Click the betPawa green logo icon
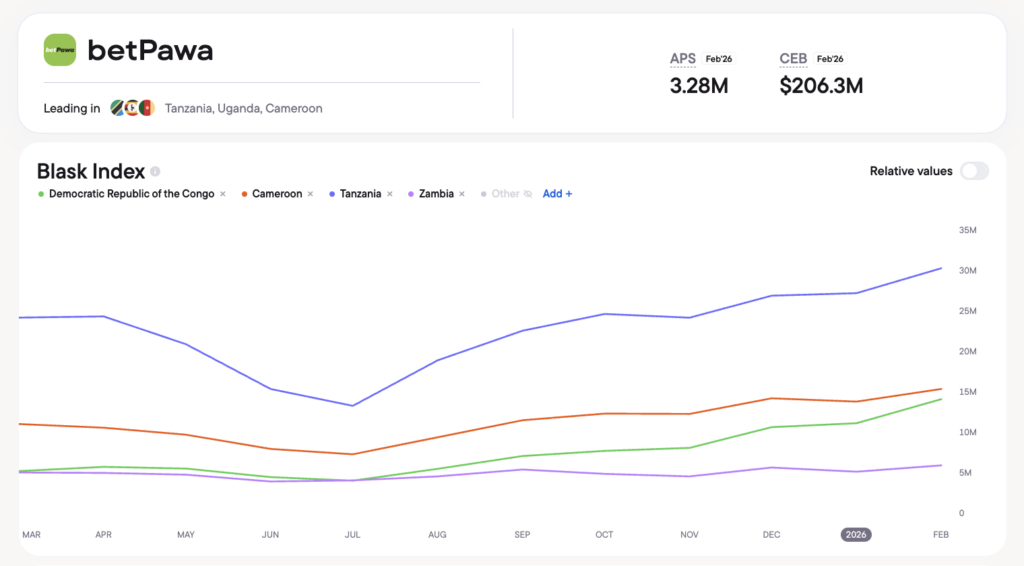Image resolution: width=1024 pixels, height=566 pixels. (x=60, y=50)
